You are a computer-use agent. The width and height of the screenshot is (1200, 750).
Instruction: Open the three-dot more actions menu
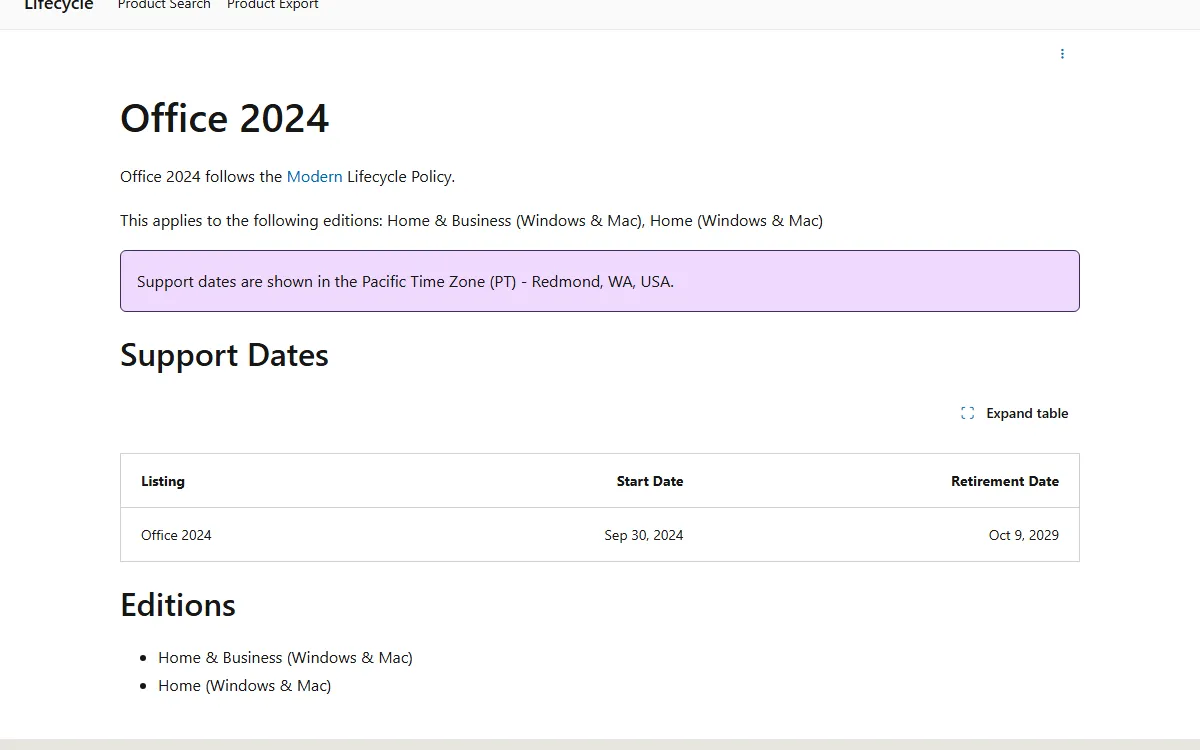point(1062,54)
